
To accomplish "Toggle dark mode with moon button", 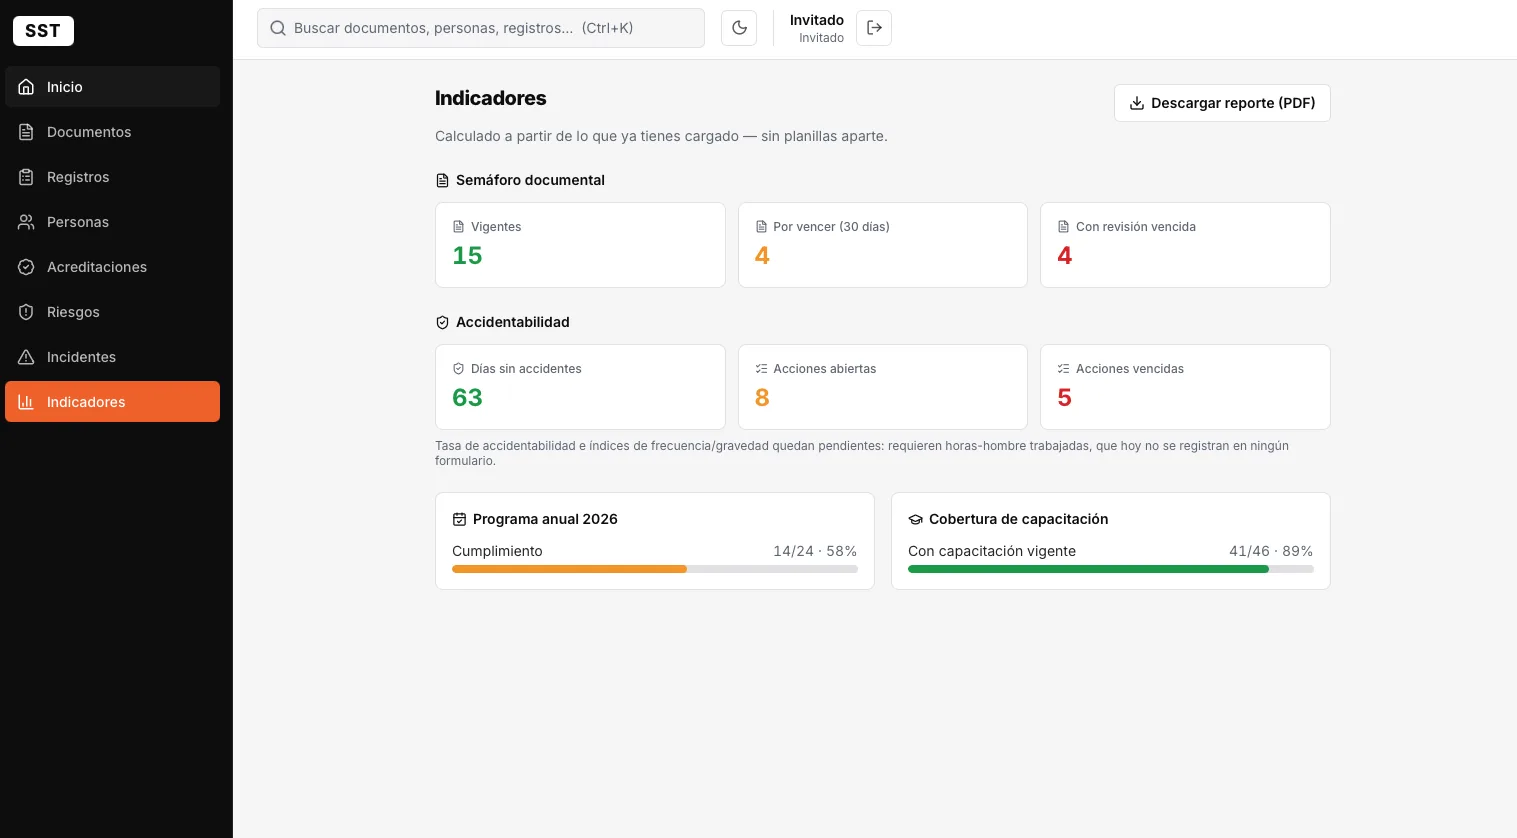I will (739, 28).
